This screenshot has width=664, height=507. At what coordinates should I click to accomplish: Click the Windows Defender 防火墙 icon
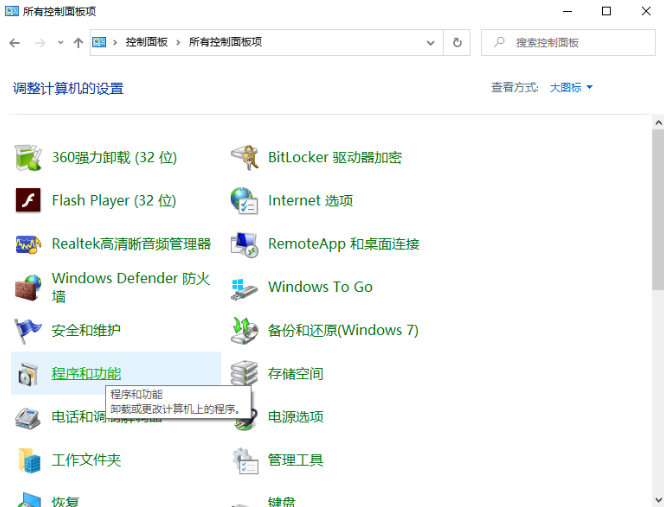tap(27, 287)
